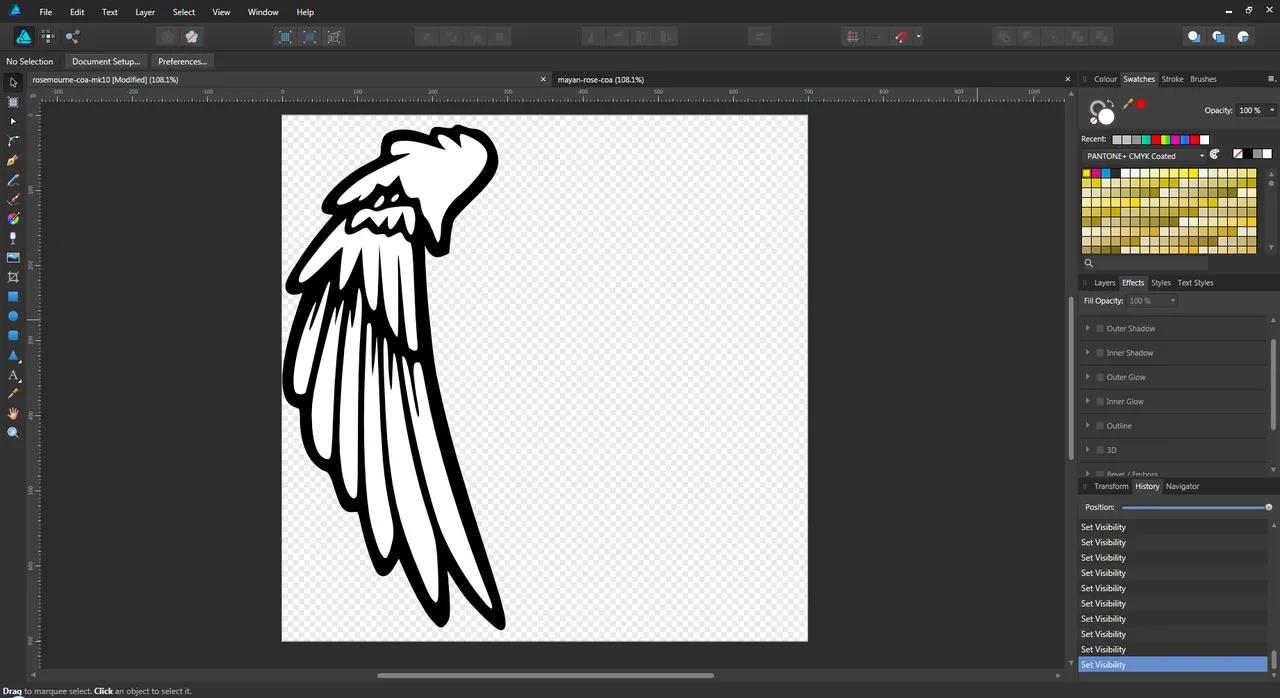The height and width of the screenshot is (698, 1280).
Task: Switch to the Export persona
Action: 73,36
